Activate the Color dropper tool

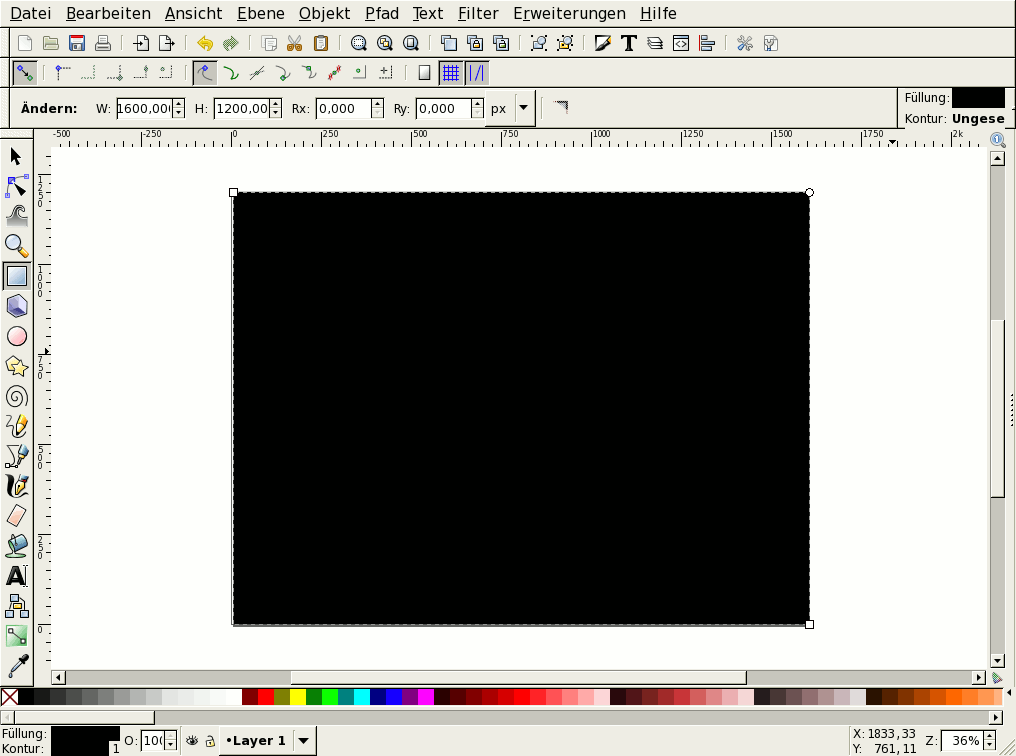point(17,665)
